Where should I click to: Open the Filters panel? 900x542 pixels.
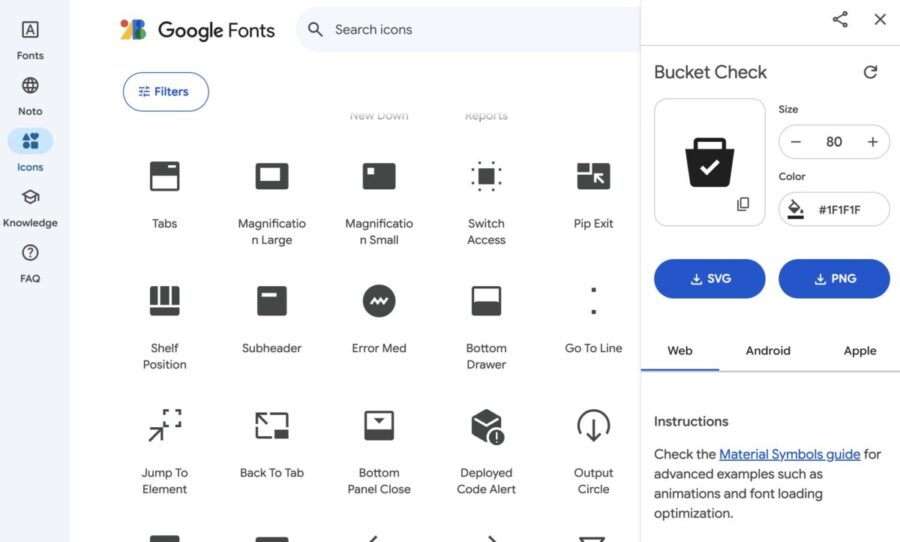pyautogui.click(x=166, y=91)
